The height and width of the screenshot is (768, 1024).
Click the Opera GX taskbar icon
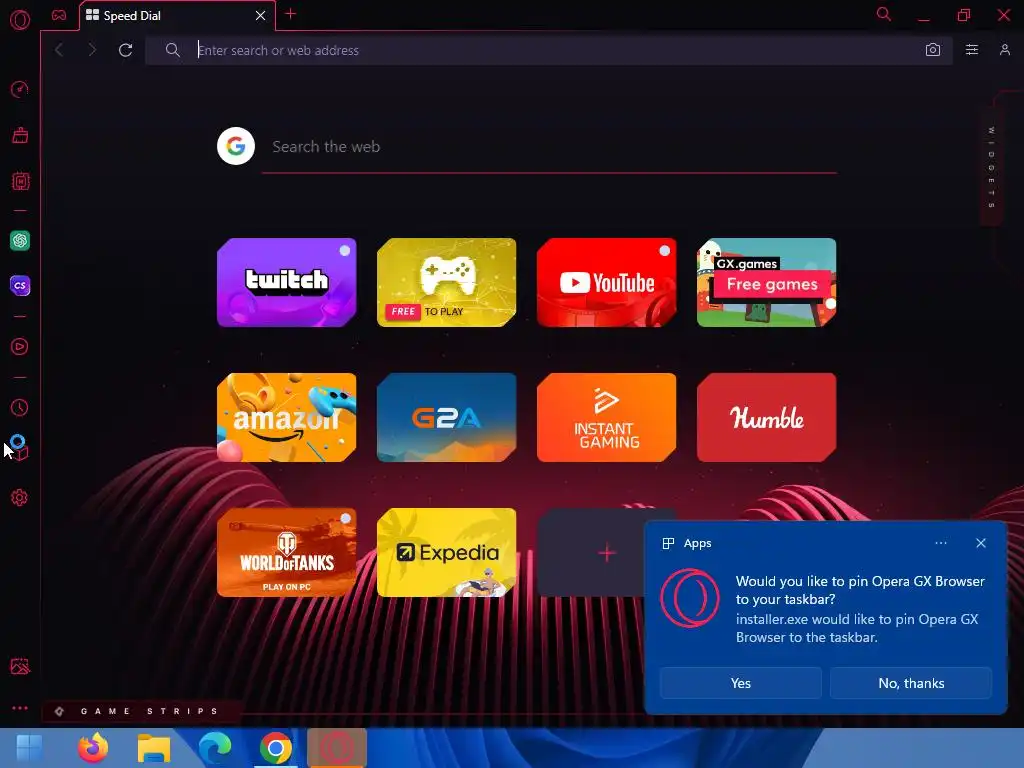coord(336,748)
